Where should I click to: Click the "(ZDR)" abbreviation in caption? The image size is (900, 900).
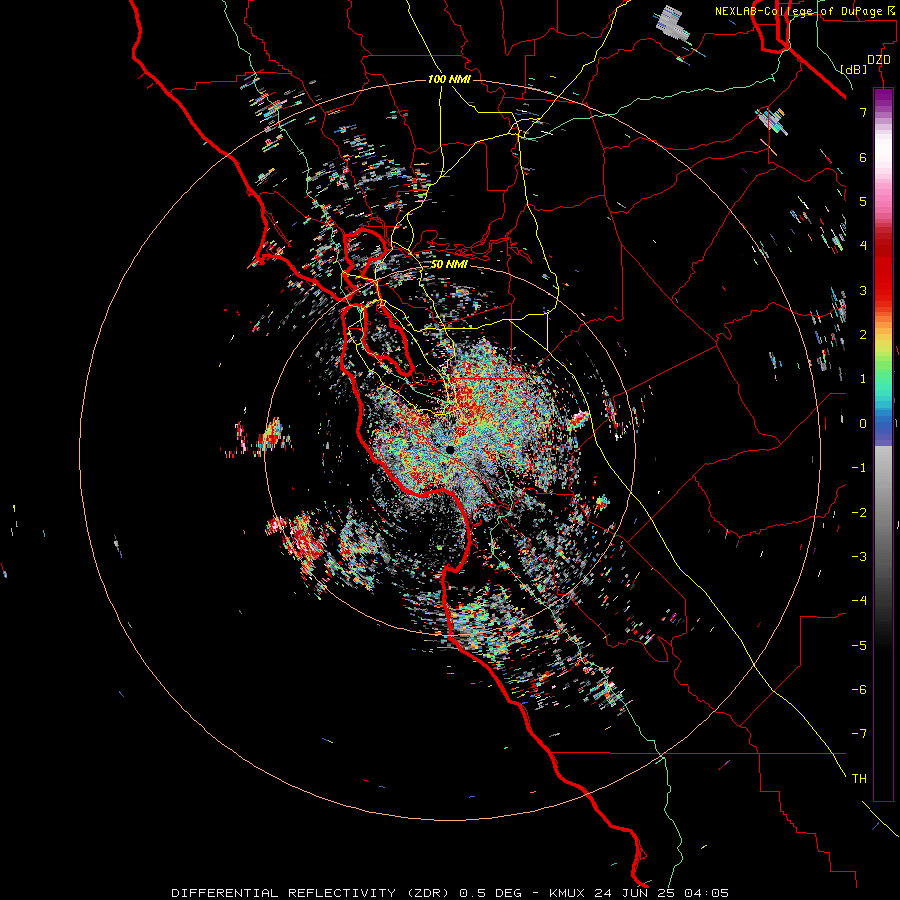[428, 893]
